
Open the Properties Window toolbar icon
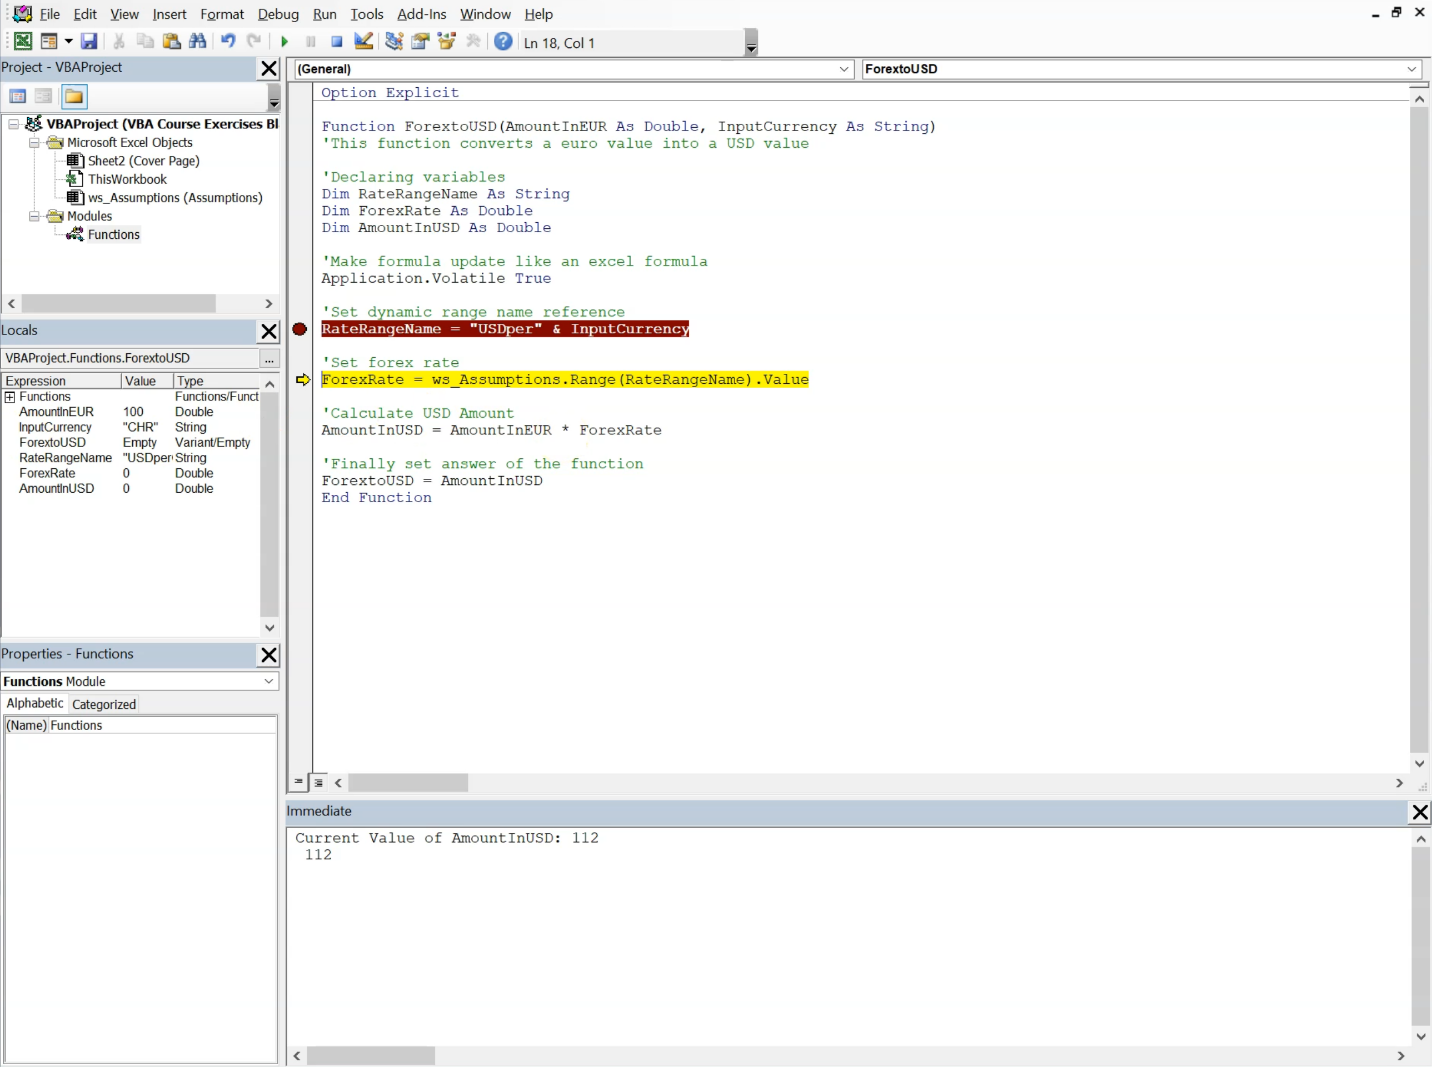click(420, 41)
